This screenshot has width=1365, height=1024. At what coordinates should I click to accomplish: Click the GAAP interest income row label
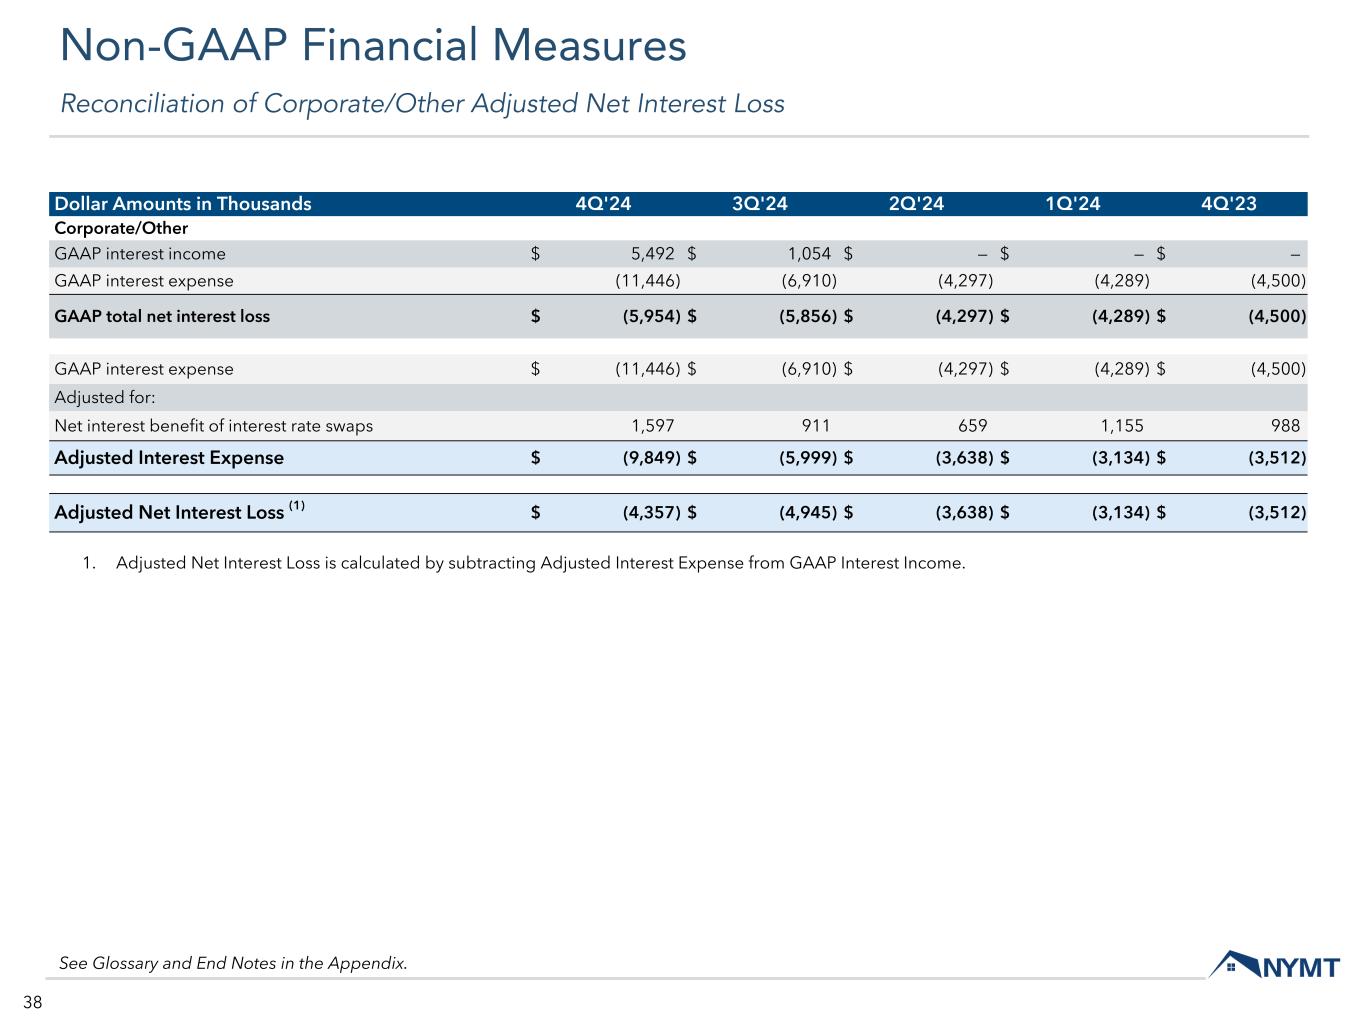[140, 254]
